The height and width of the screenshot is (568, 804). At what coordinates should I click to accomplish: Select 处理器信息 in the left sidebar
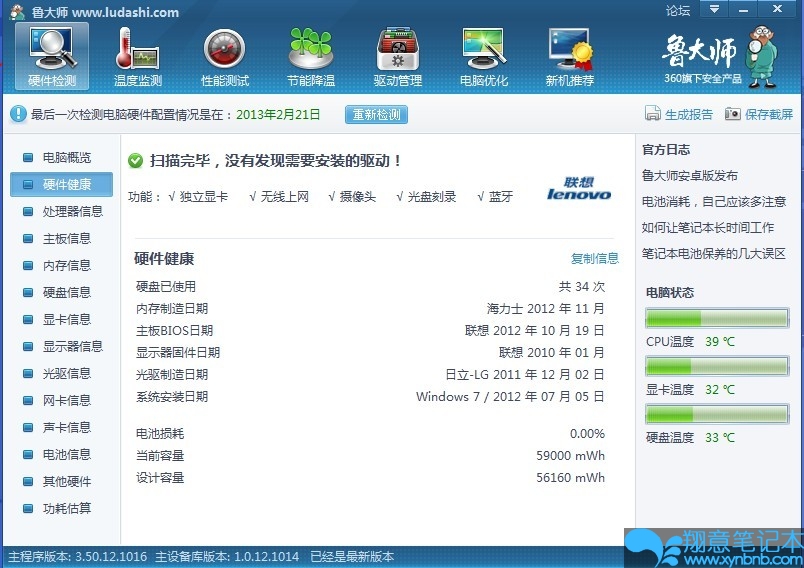pos(72,212)
